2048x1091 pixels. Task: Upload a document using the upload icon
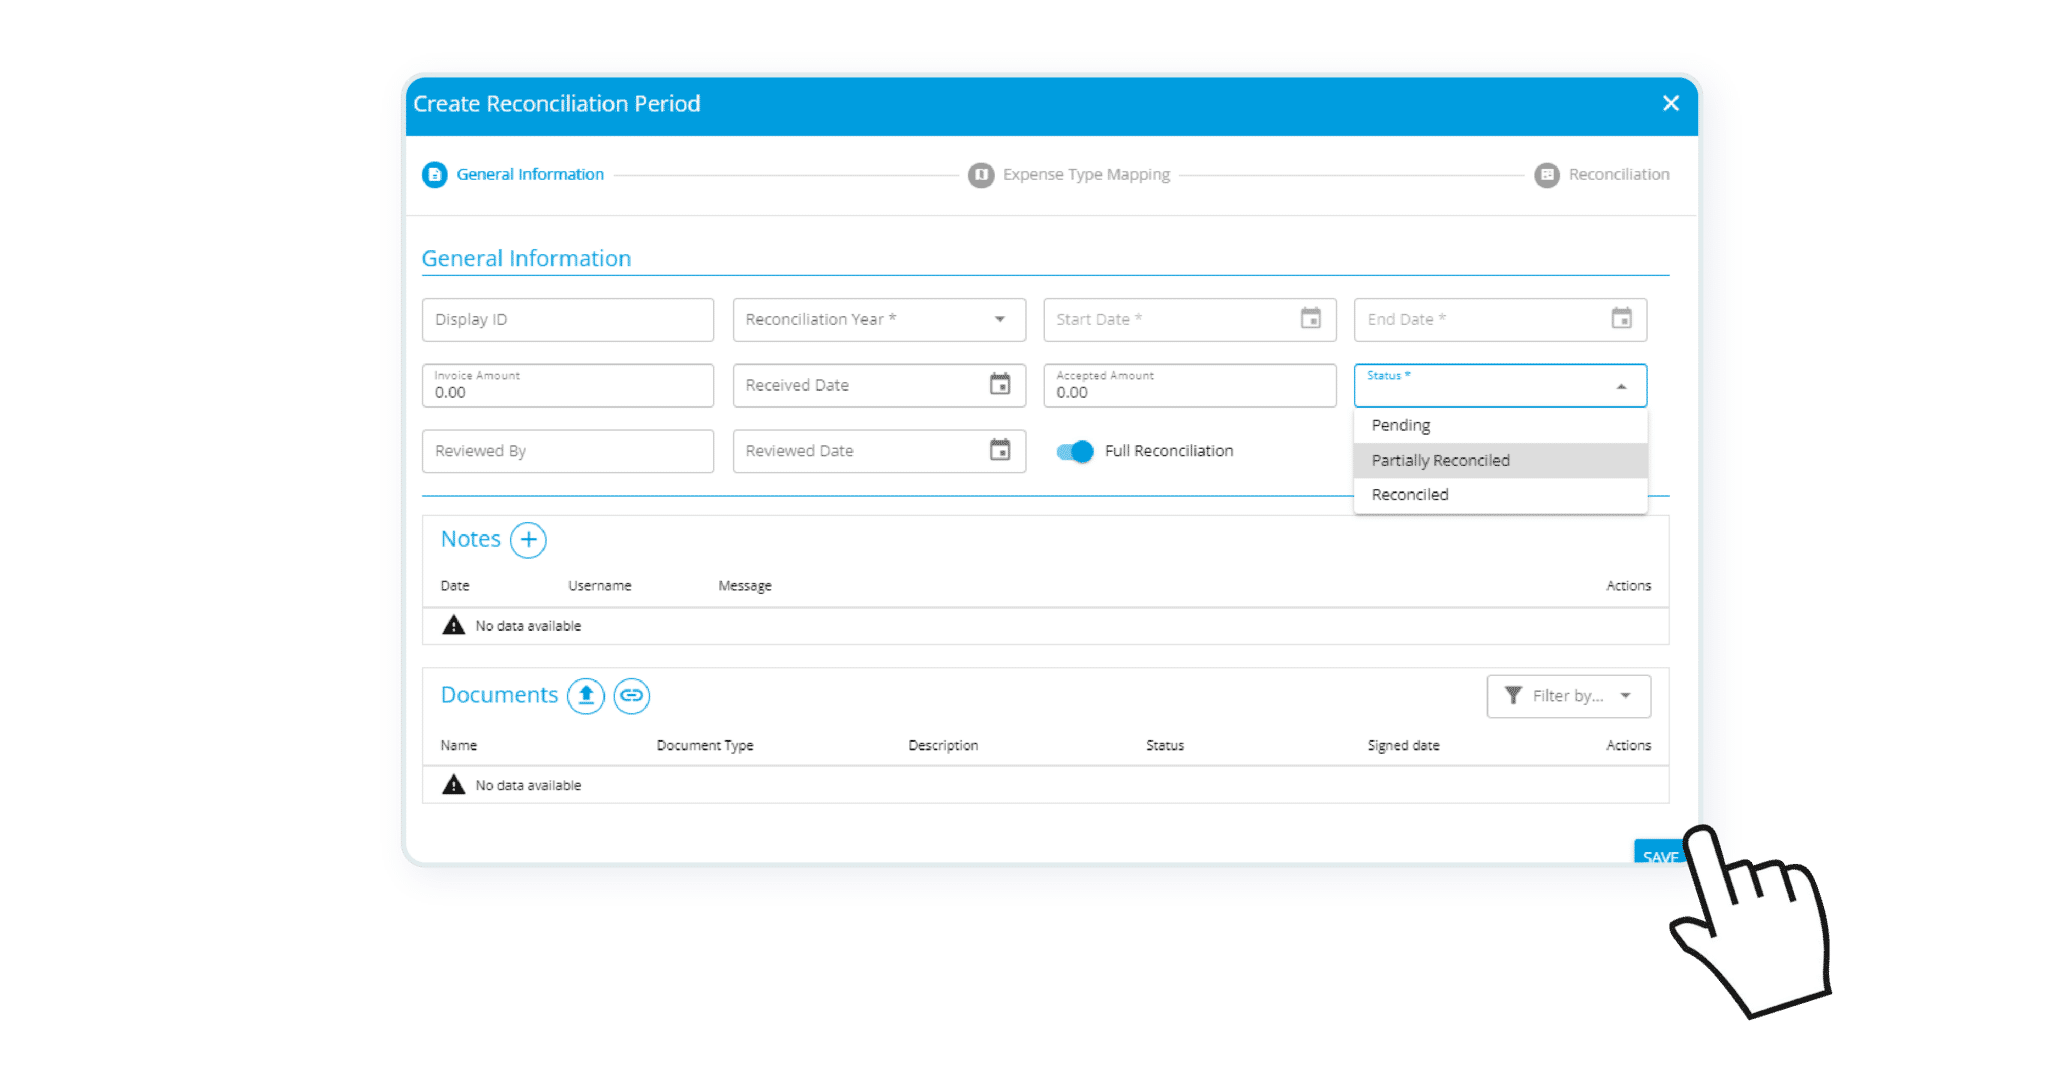click(586, 696)
